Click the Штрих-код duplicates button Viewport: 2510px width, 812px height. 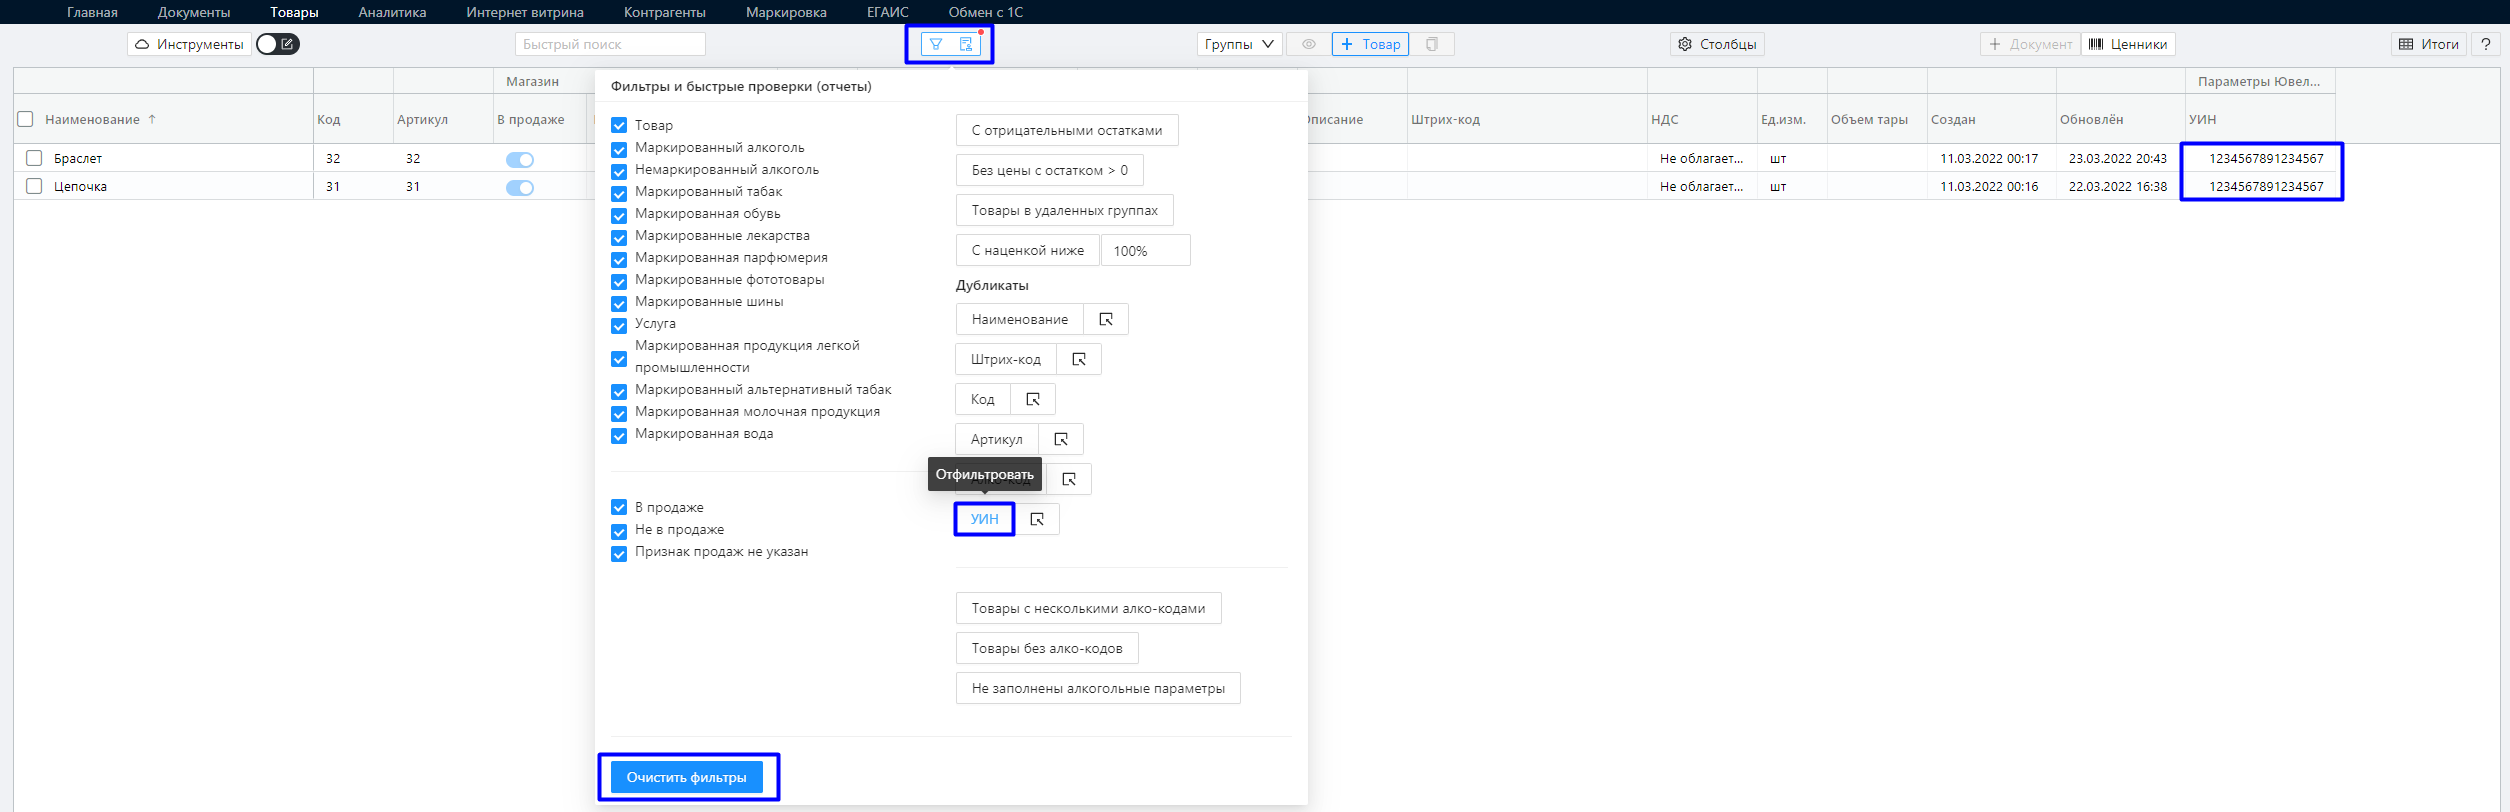tap(1006, 359)
